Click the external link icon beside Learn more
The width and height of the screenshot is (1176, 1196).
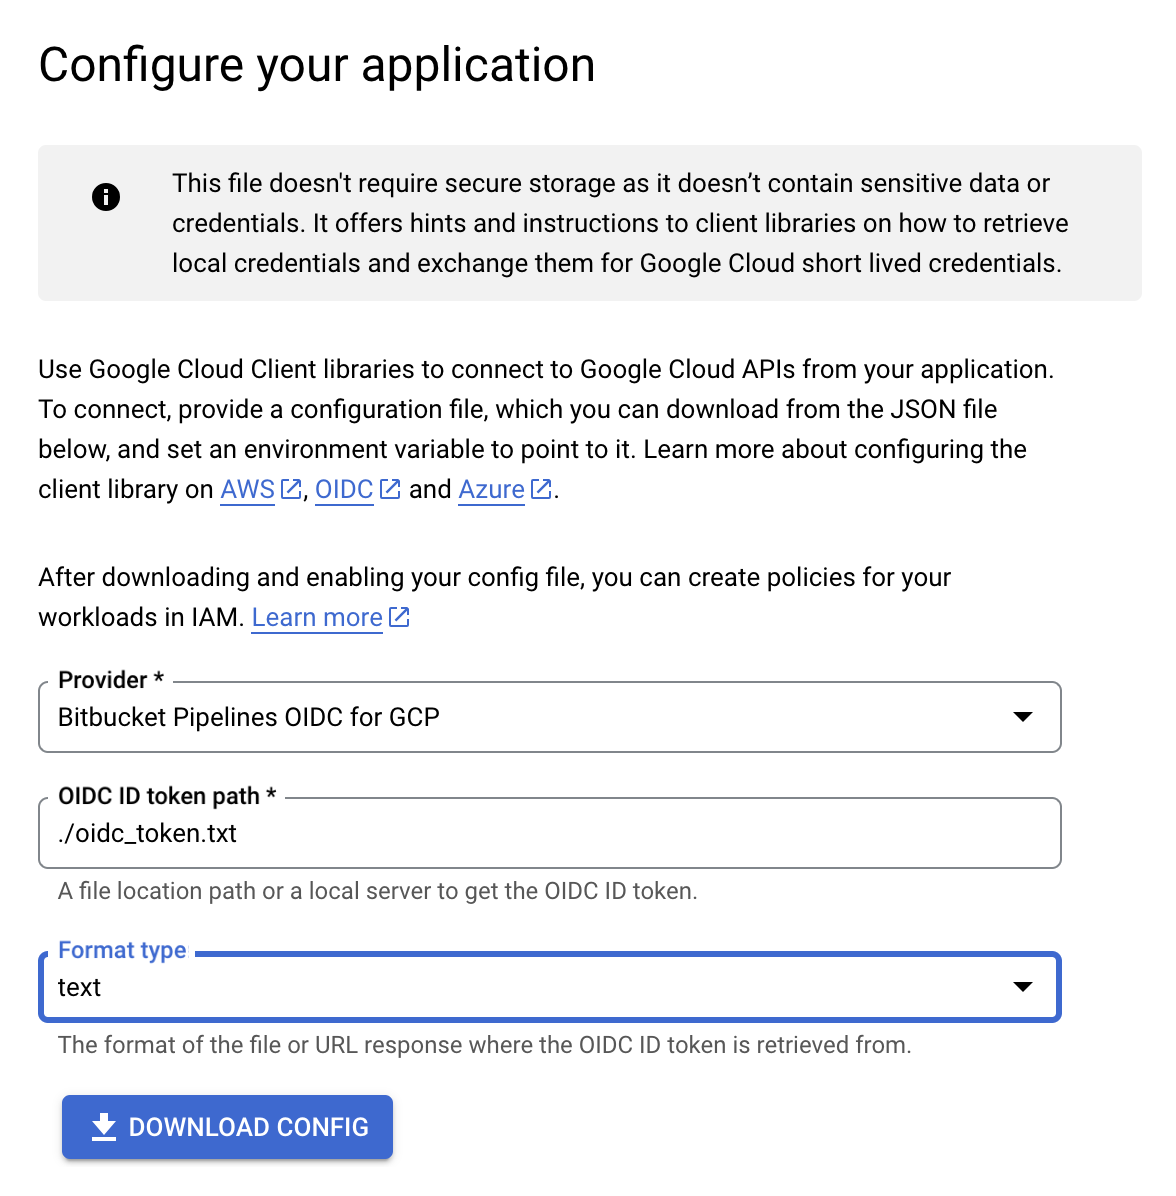[x=400, y=616]
